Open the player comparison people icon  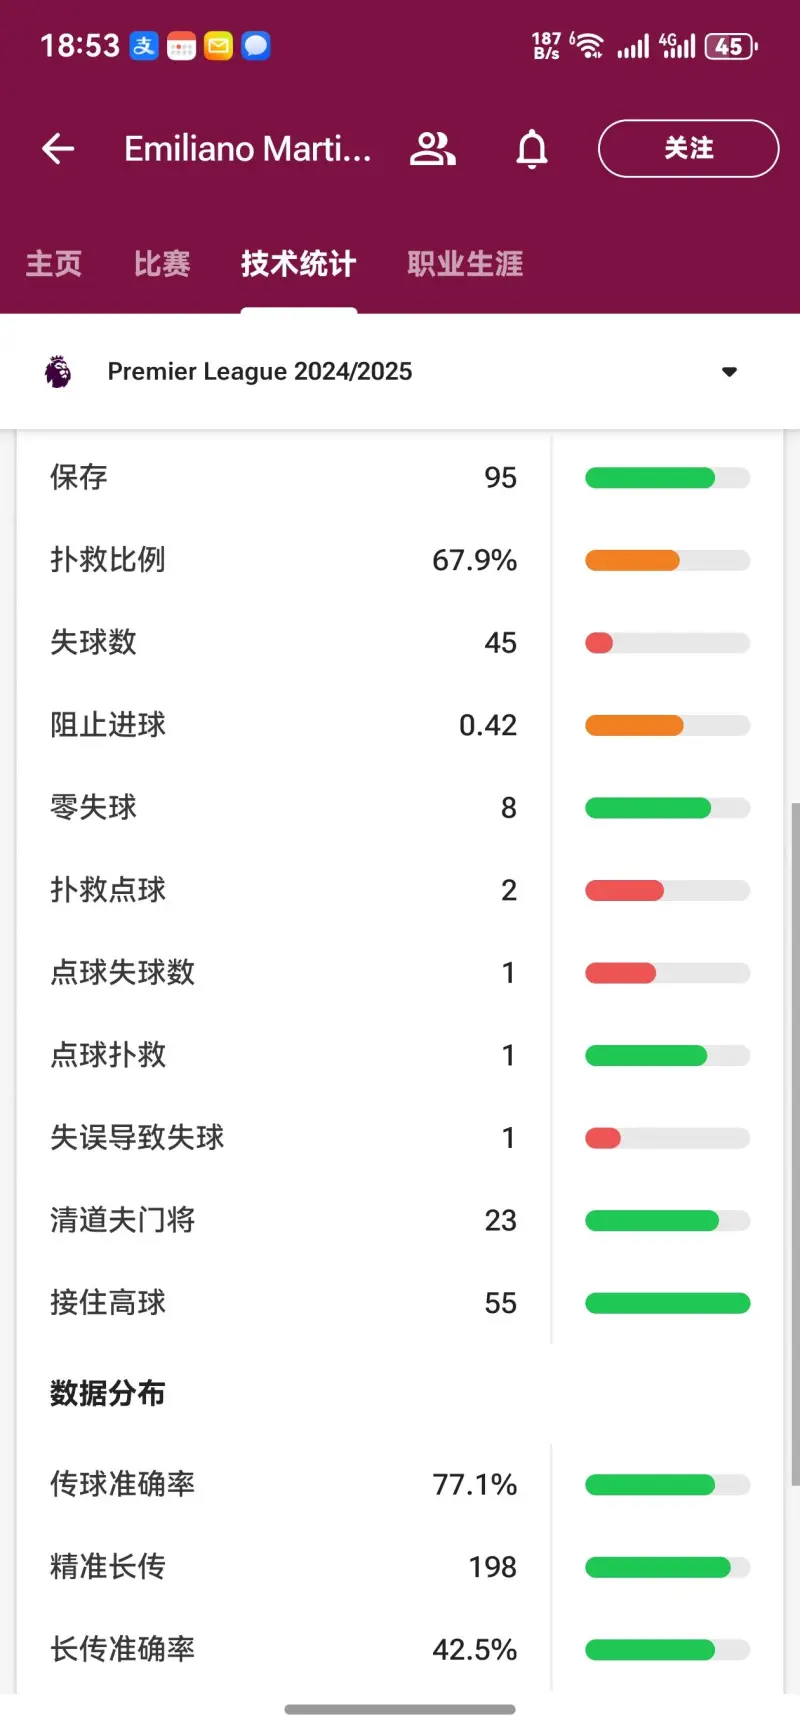(433, 149)
